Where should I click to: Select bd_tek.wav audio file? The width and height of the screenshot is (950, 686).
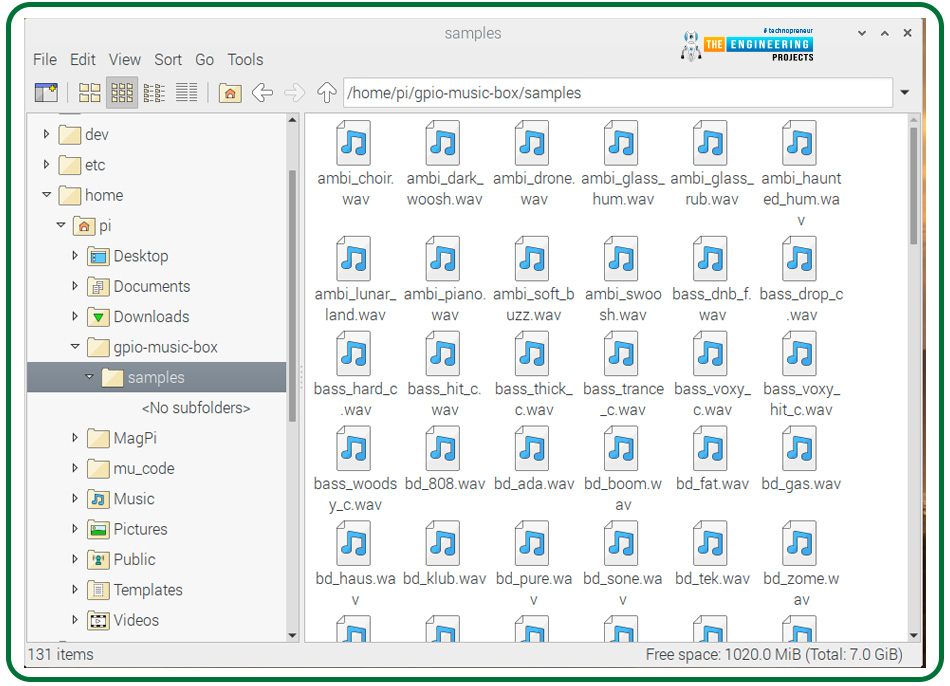711,554
